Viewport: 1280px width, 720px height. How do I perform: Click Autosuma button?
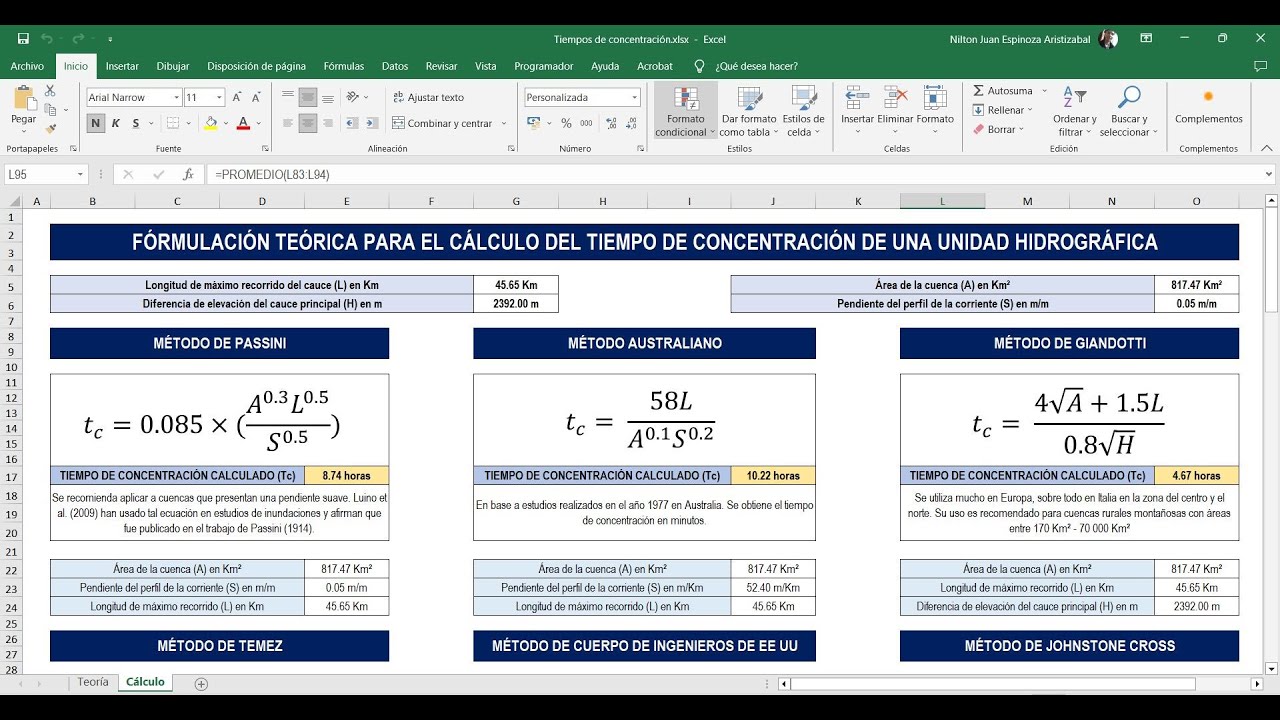[x=1003, y=91]
